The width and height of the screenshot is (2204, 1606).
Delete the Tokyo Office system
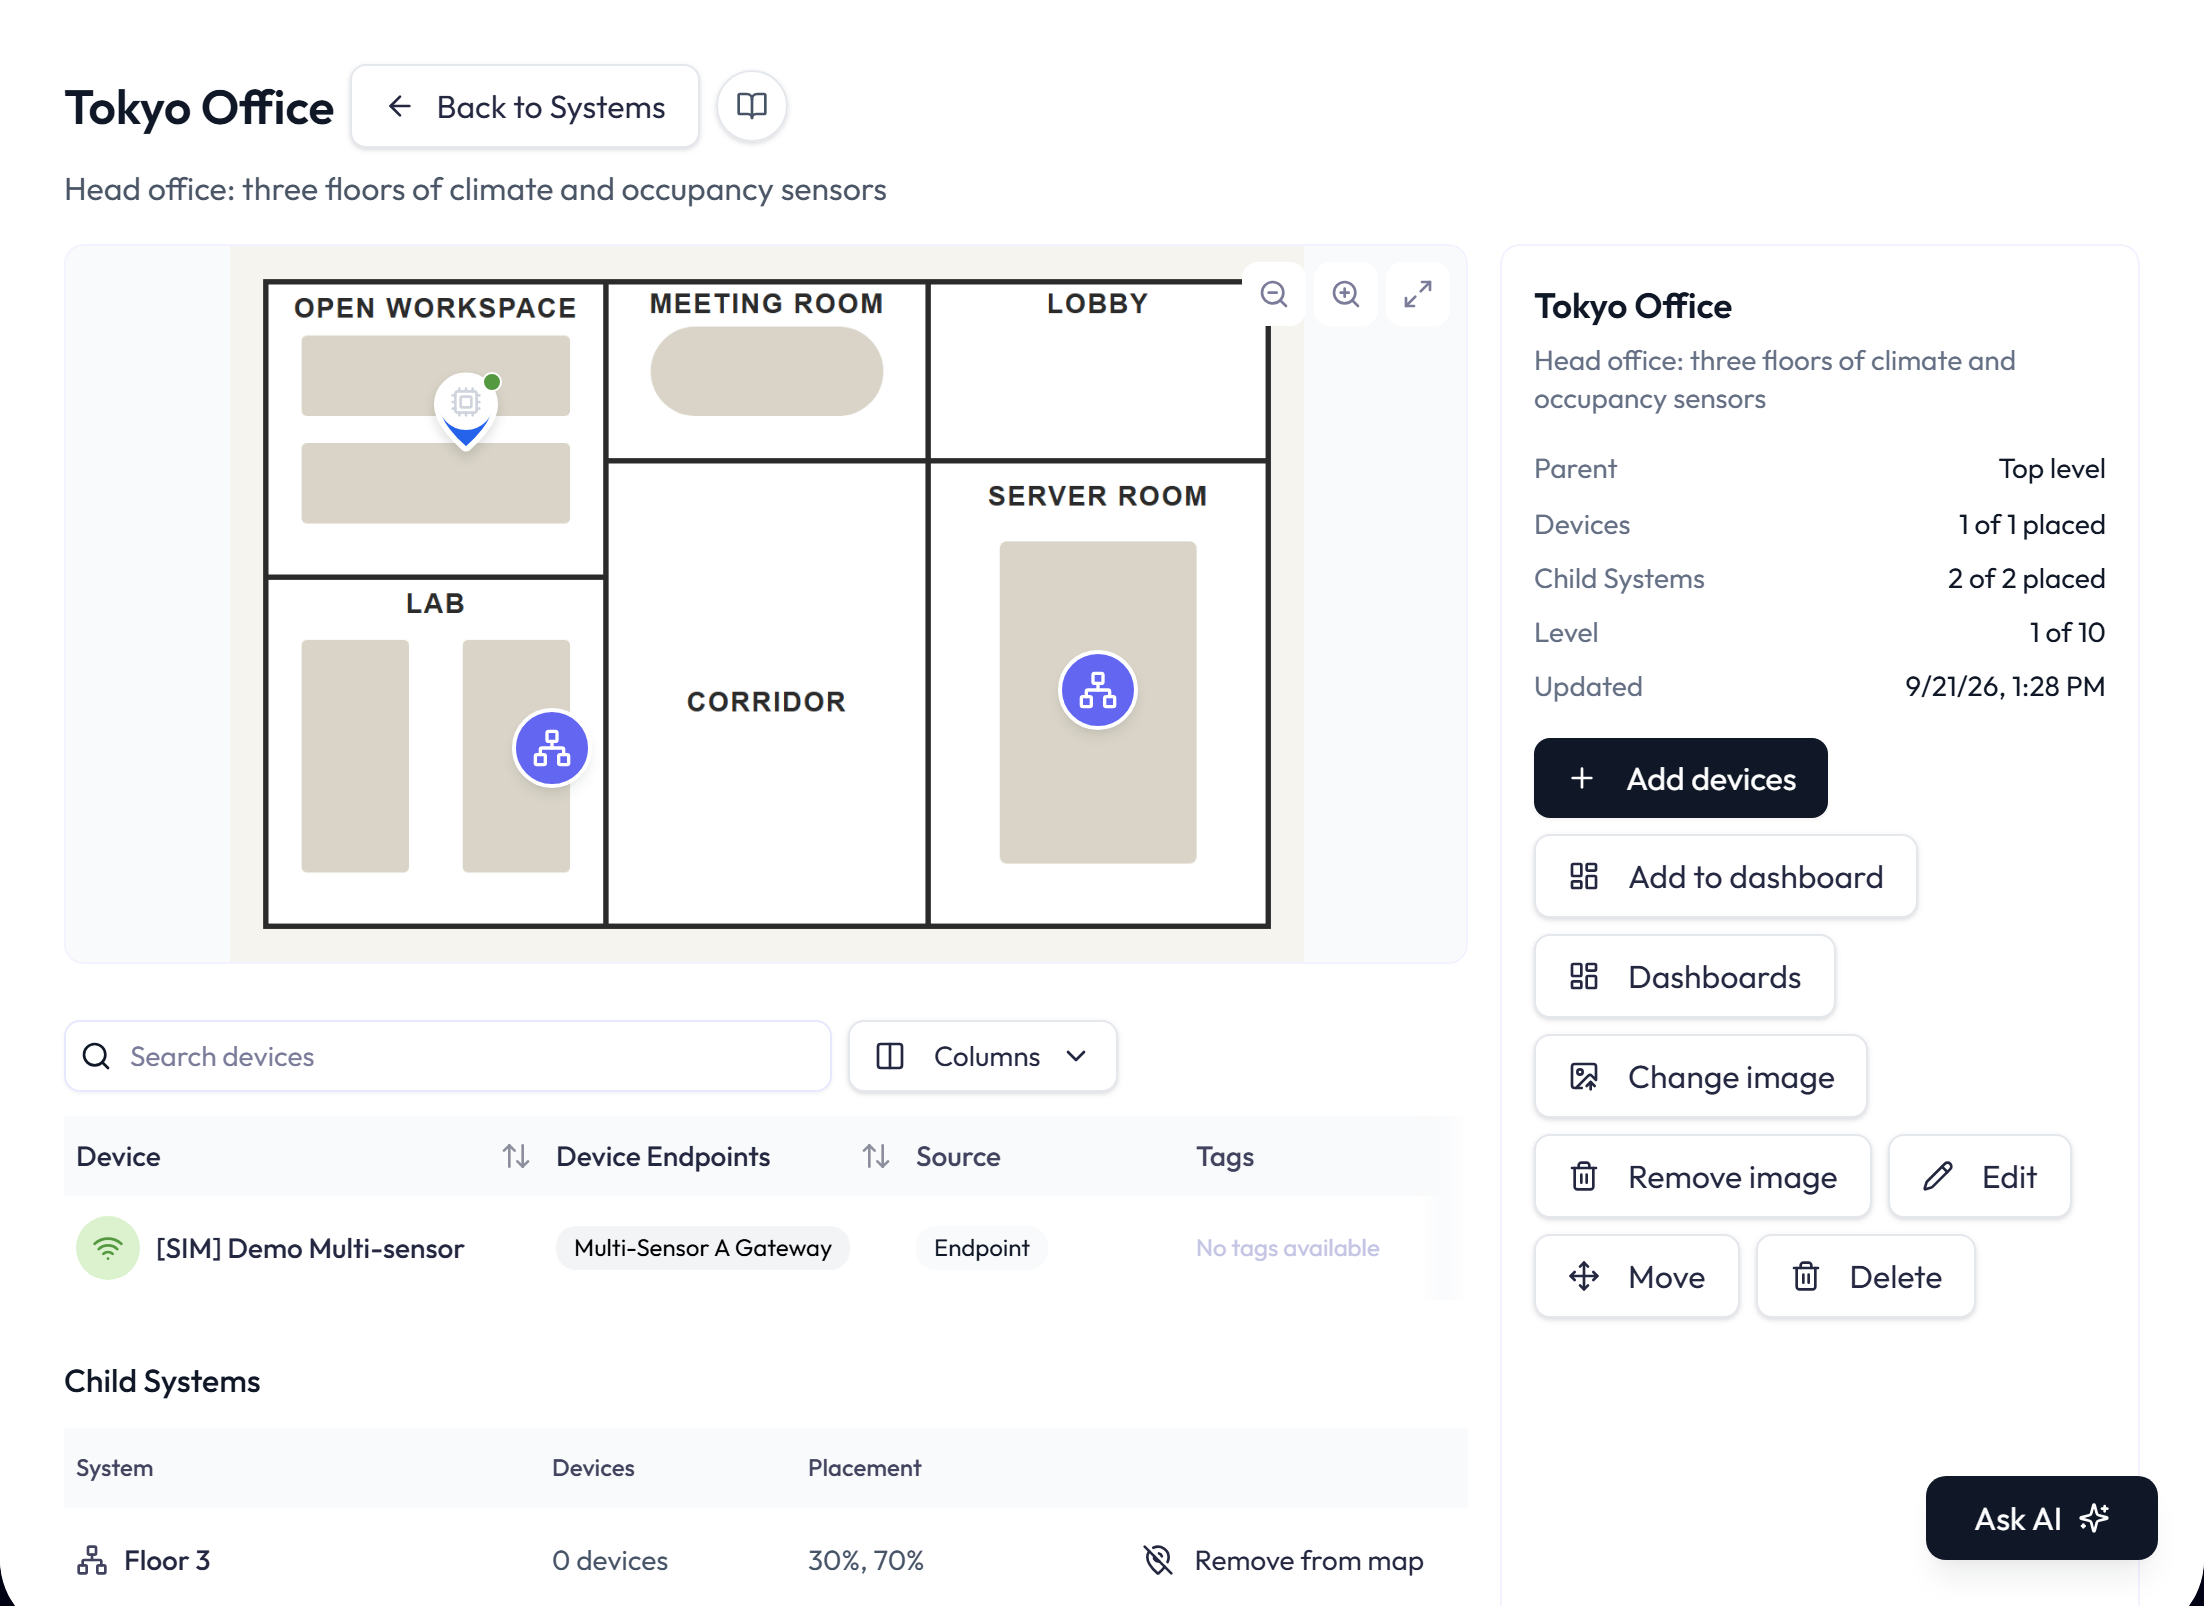1865,1277
